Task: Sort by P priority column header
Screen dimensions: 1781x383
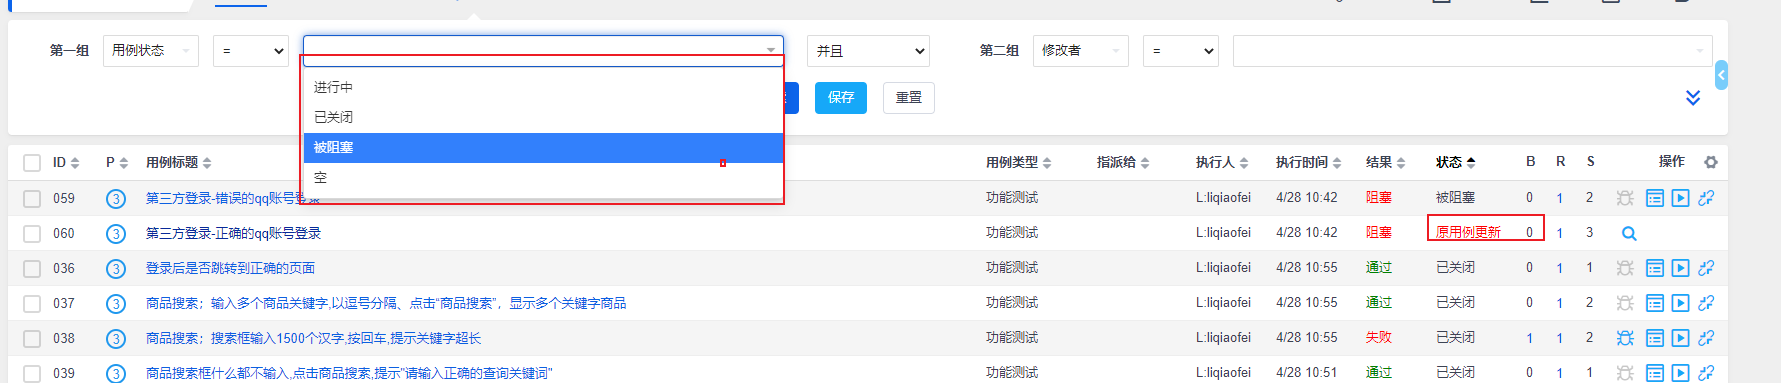Action: pos(117,162)
